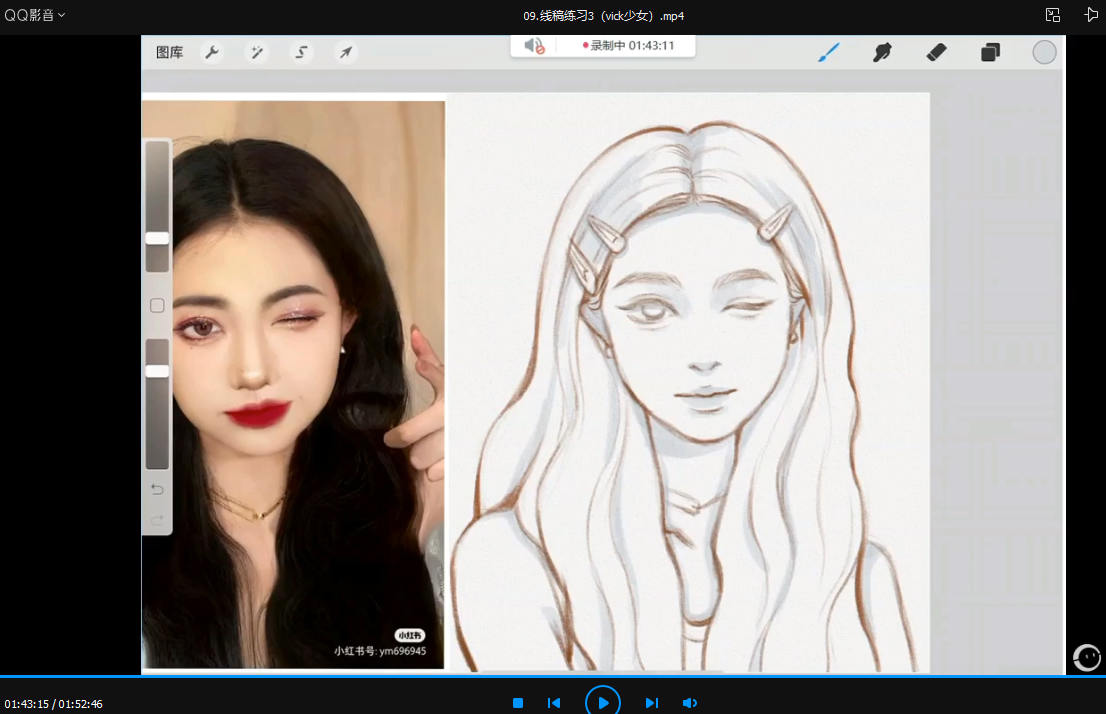
Task: Open the magic wand Adjustments tool
Action: 257,52
